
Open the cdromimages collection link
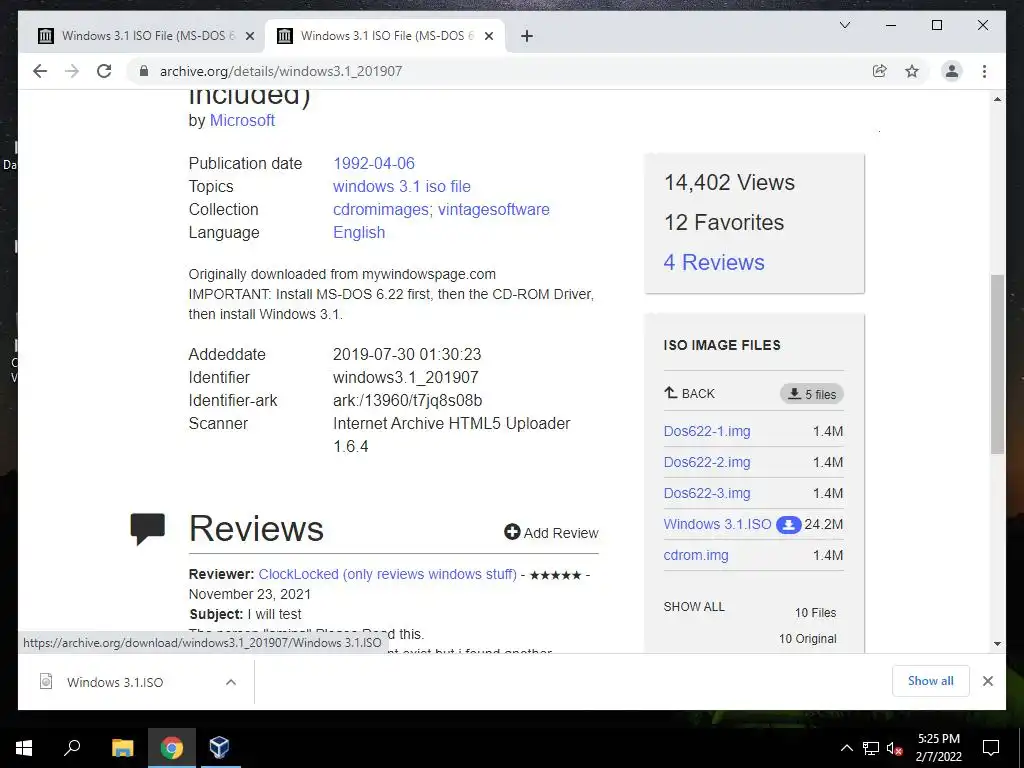381,210
